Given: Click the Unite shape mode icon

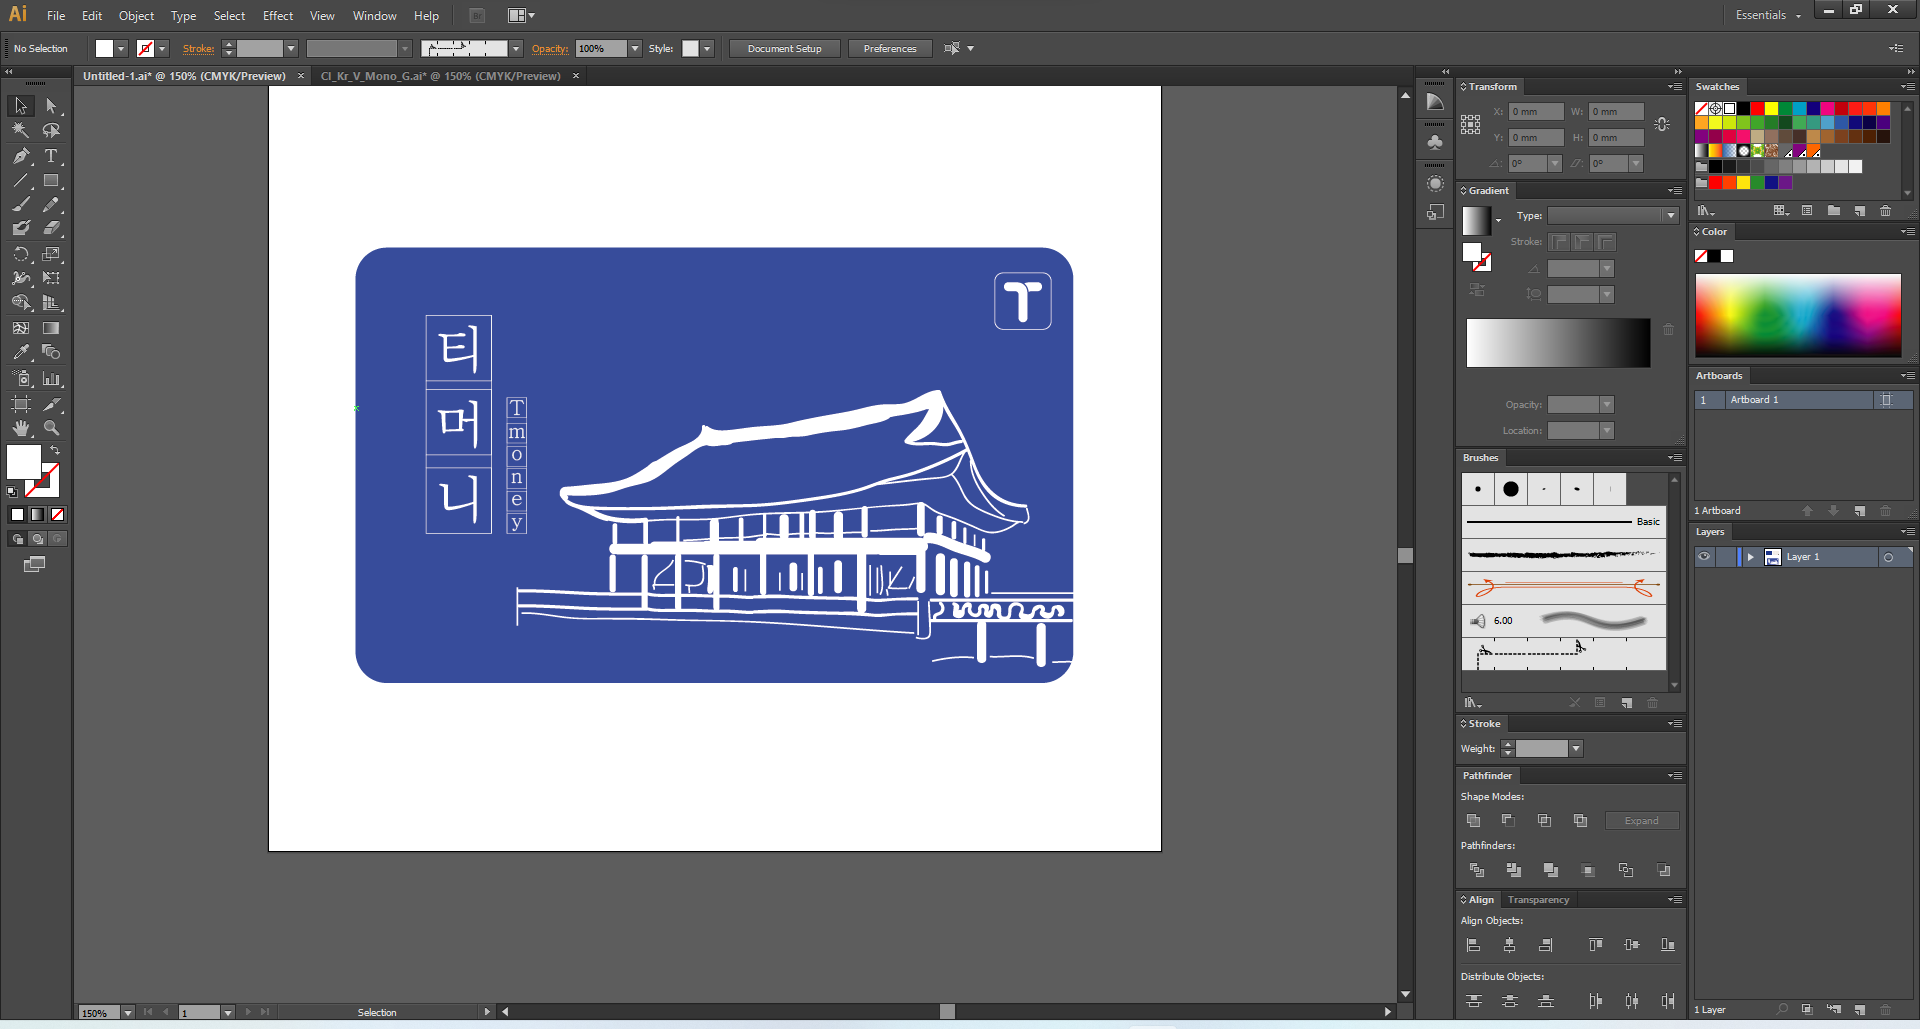Looking at the screenshot, I should [1473, 821].
